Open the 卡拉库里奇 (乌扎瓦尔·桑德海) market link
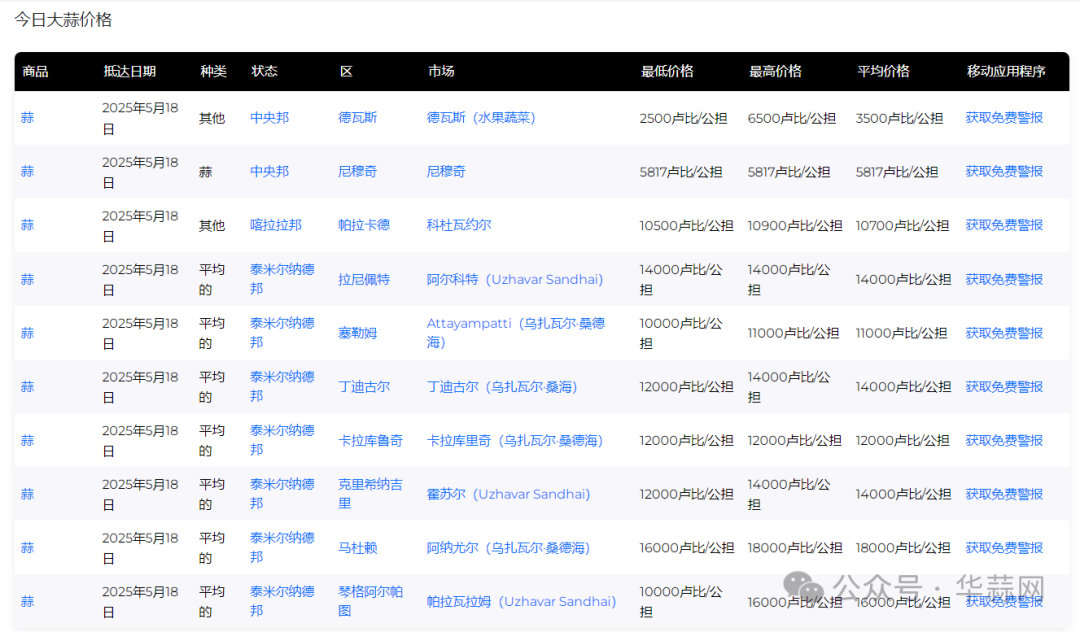Screen dimensions: 1080x632 pos(515,441)
